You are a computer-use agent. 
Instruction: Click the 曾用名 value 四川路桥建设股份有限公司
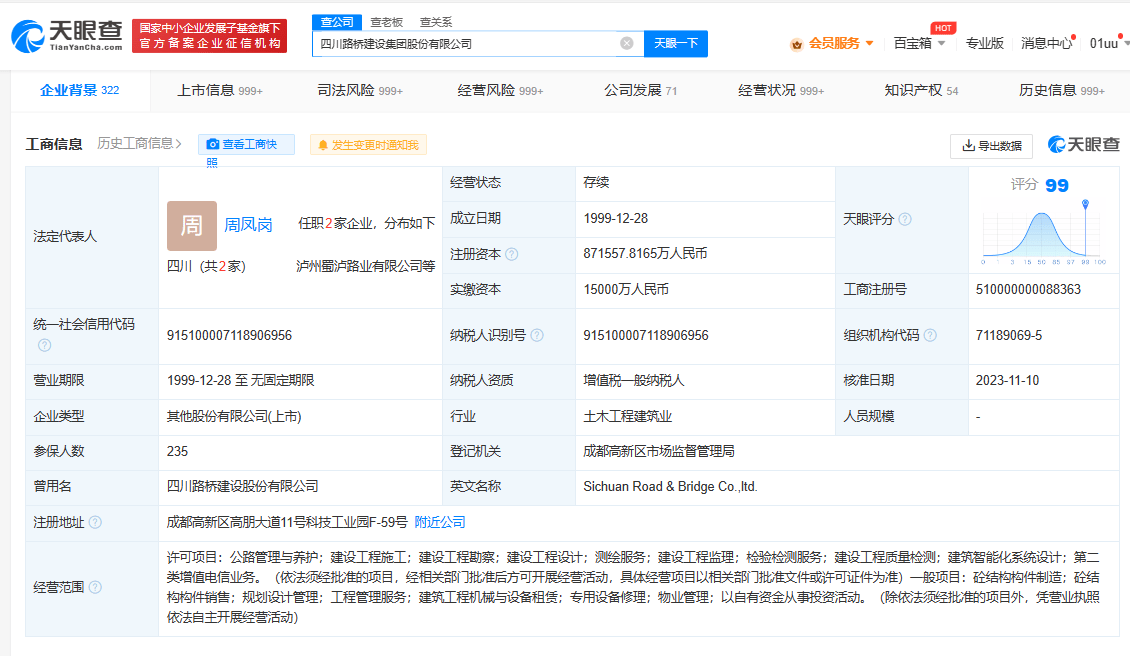[x=243, y=487]
